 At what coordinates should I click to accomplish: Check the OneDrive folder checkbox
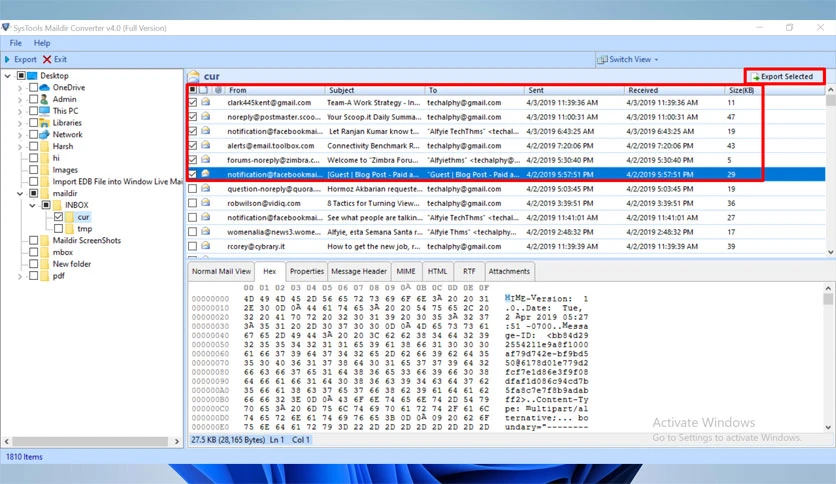[34, 87]
